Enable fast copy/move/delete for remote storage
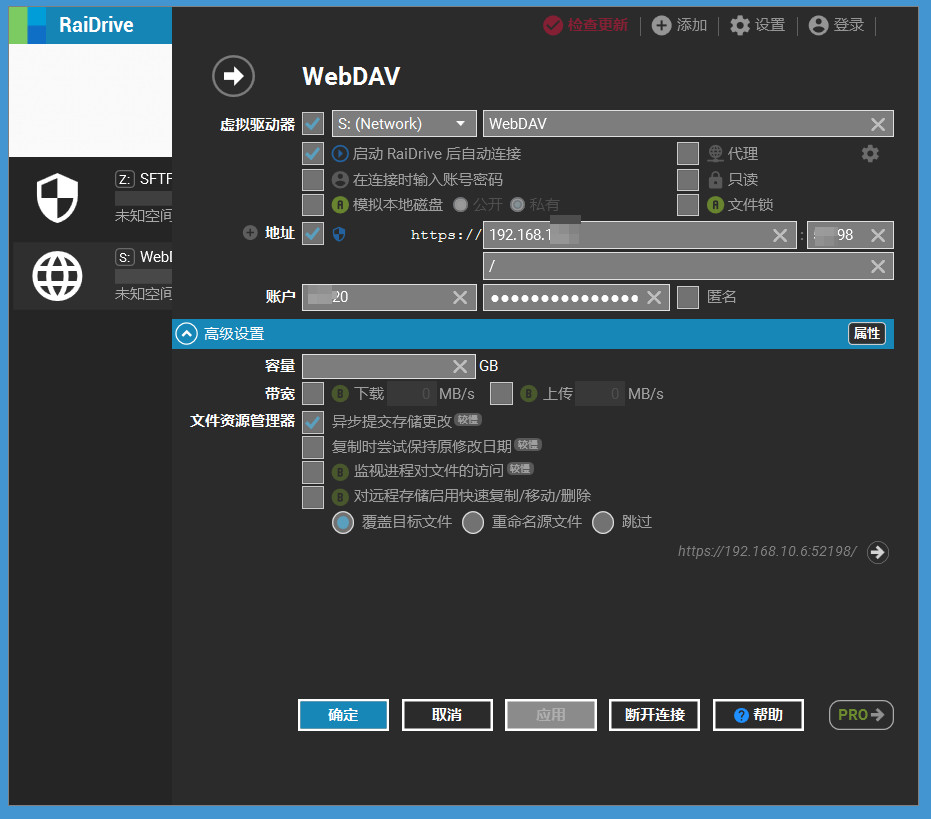This screenshot has width=931, height=819. 313,497
